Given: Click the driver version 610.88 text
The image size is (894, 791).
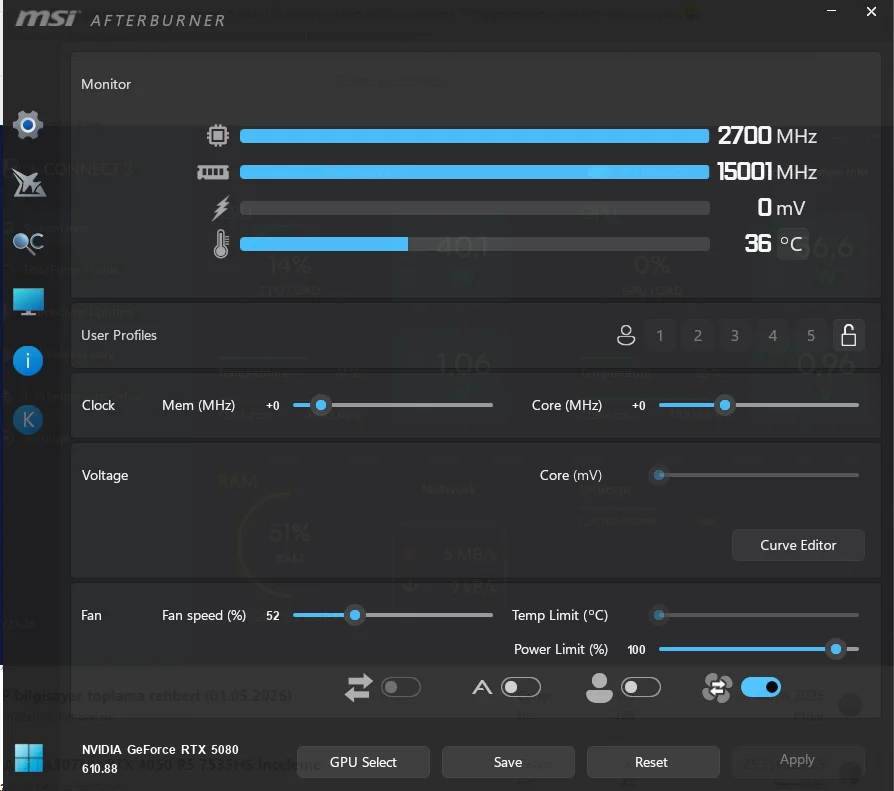Looking at the screenshot, I should 100,769.
